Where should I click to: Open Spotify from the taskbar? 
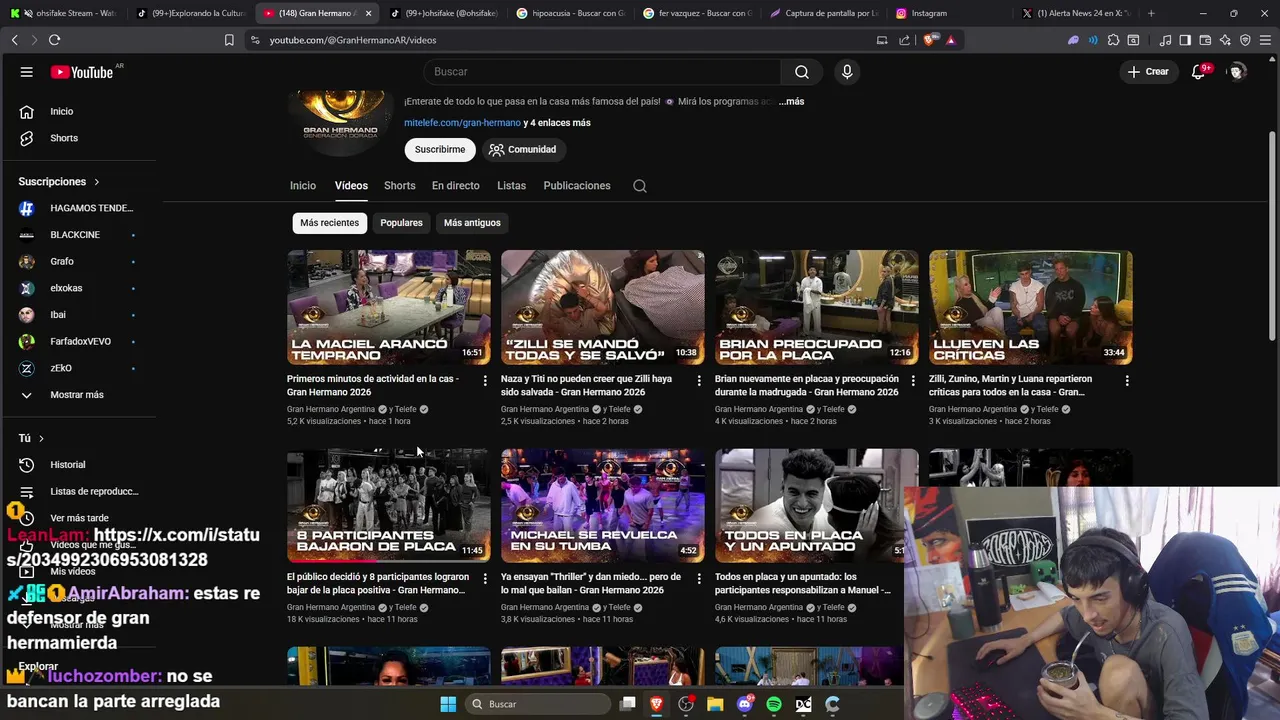point(774,704)
